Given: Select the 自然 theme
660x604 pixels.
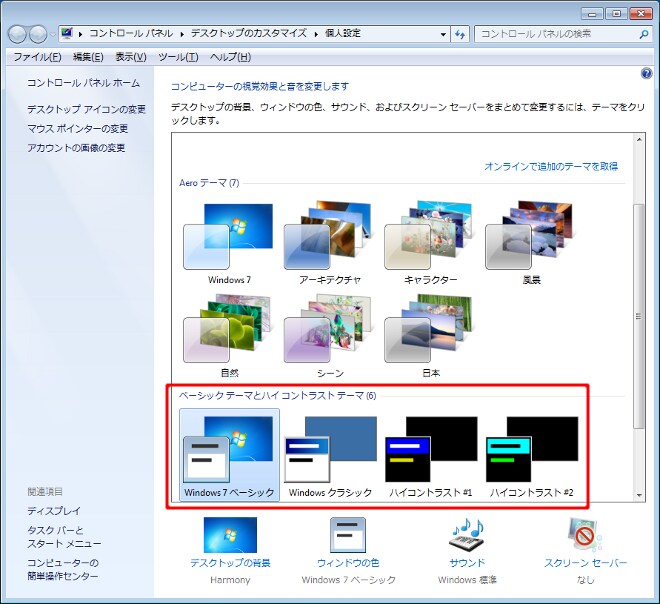Looking at the screenshot, I should pyautogui.click(x=229, y=336).
